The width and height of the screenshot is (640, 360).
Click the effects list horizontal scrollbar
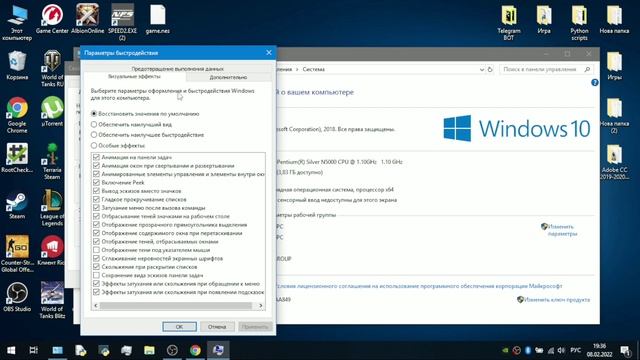pyautogui.click(x=176, y=305)
